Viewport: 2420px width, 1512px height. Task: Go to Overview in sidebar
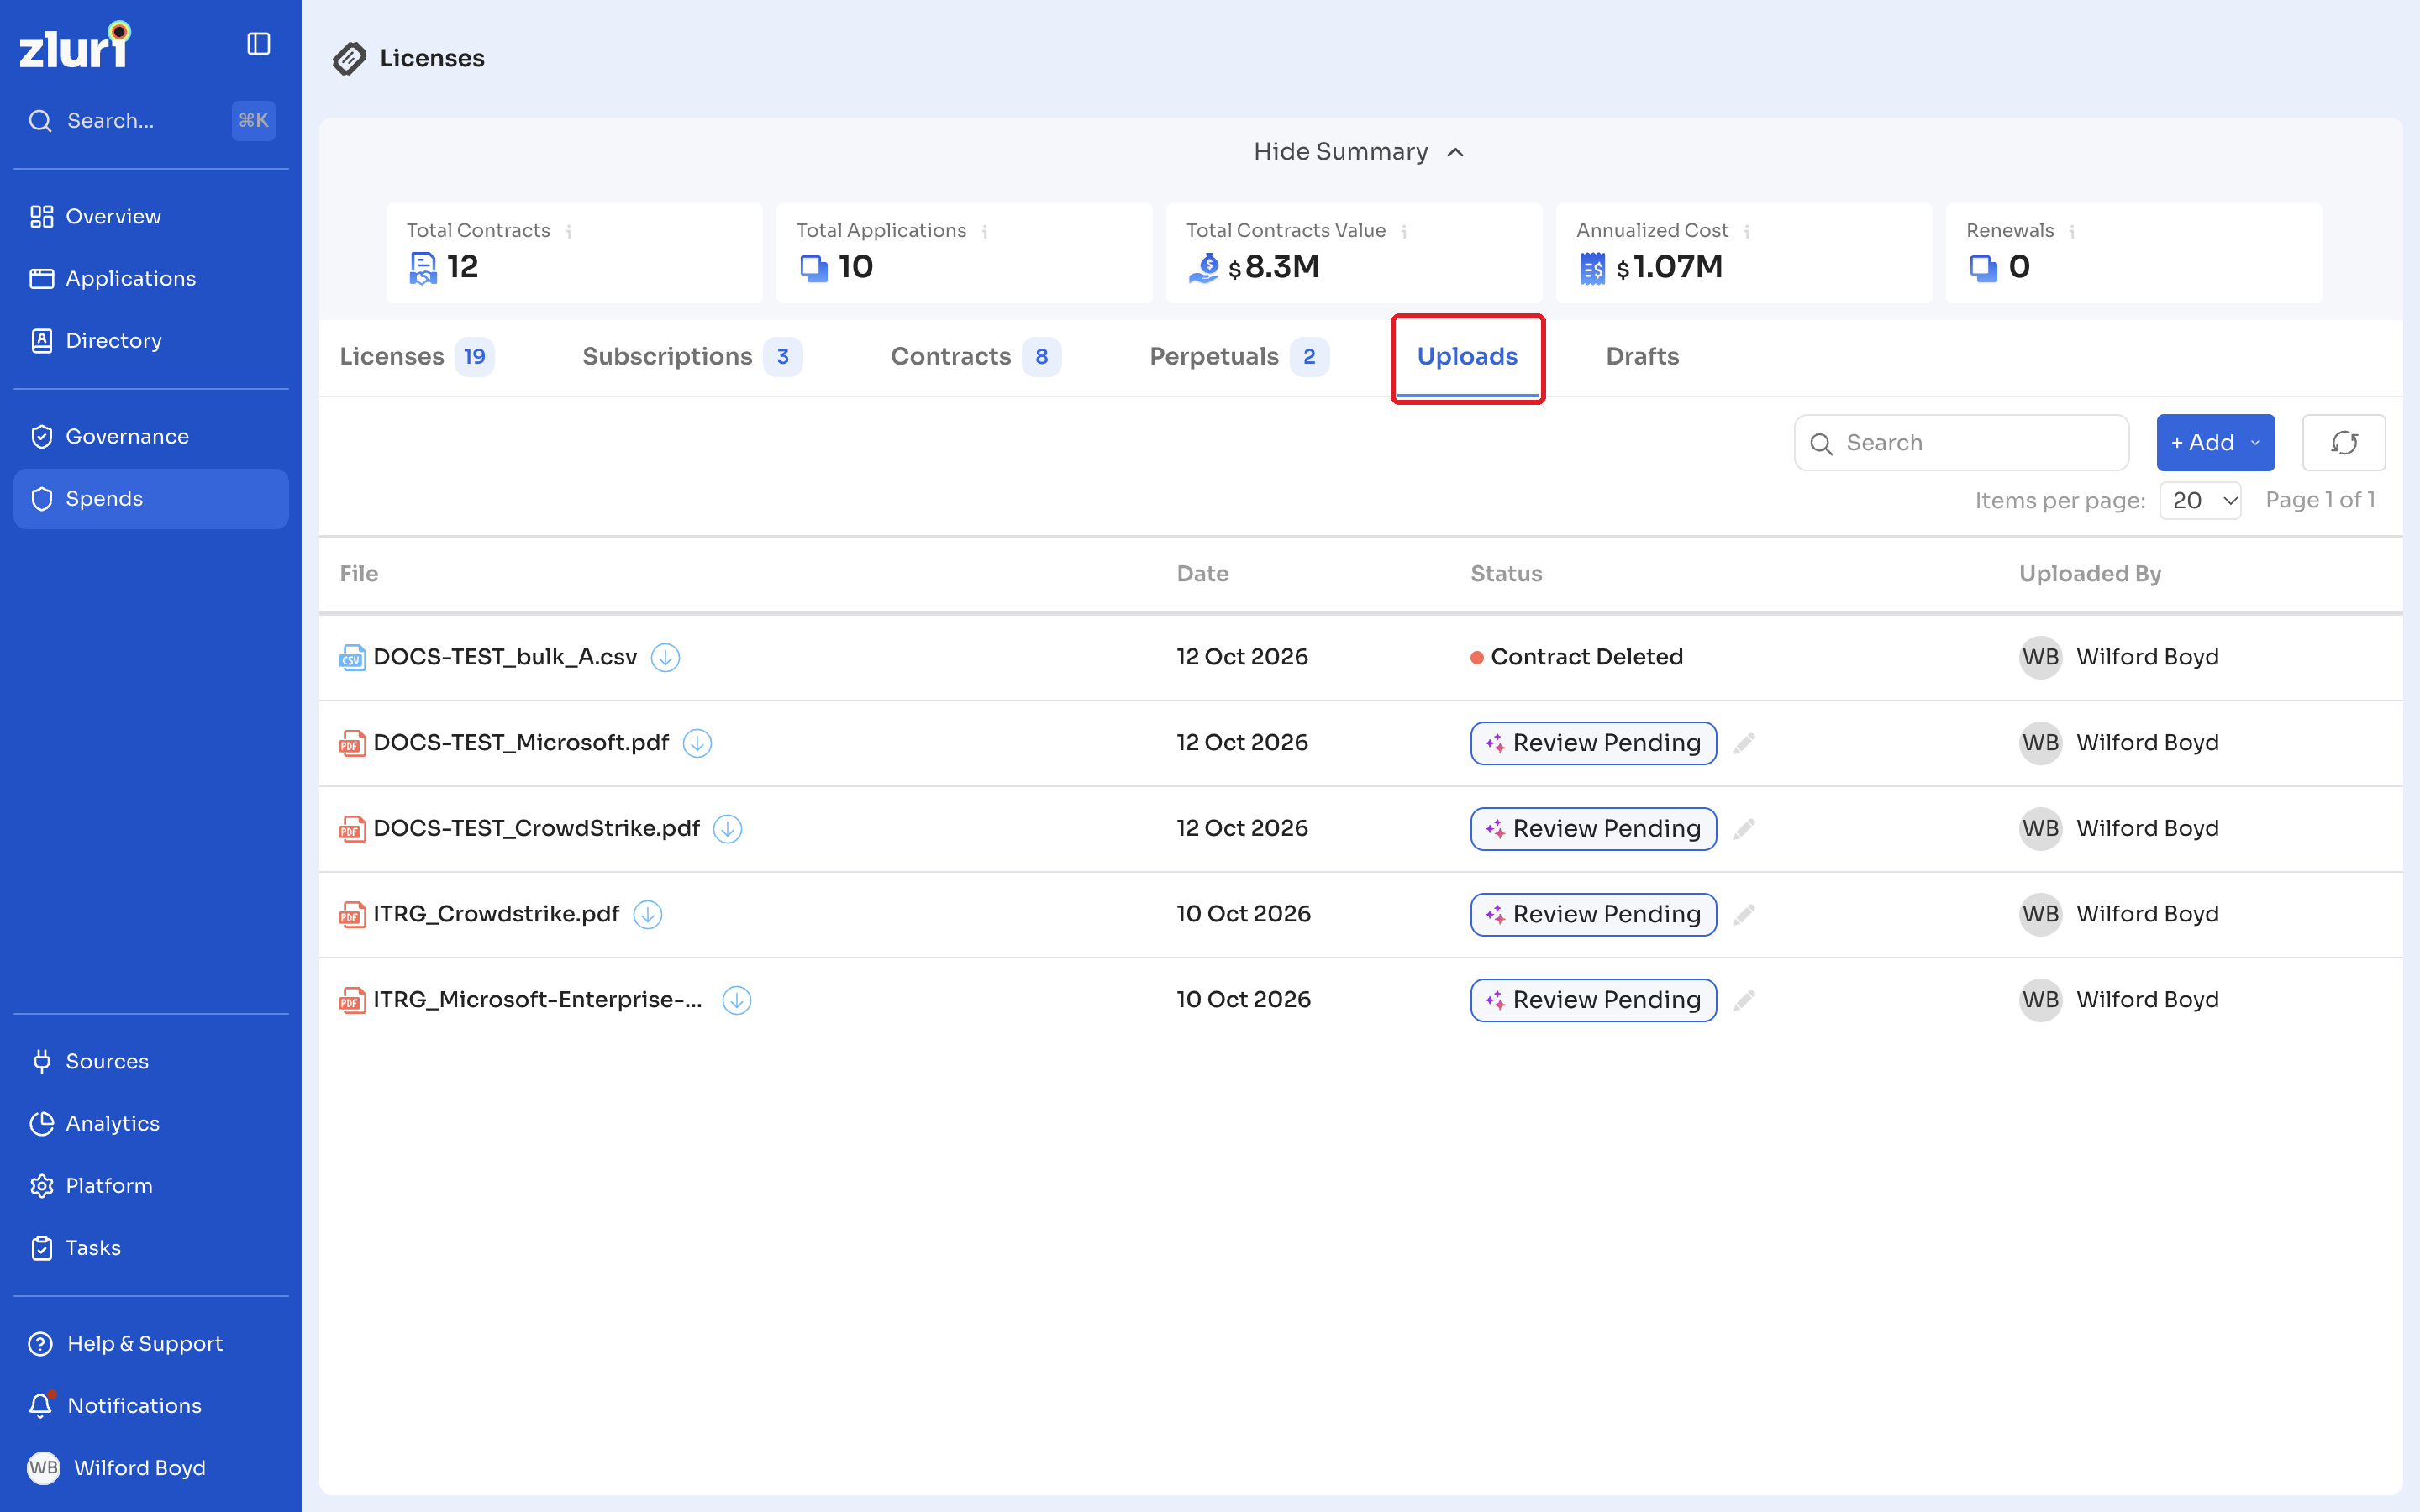(x=151, y=217)
